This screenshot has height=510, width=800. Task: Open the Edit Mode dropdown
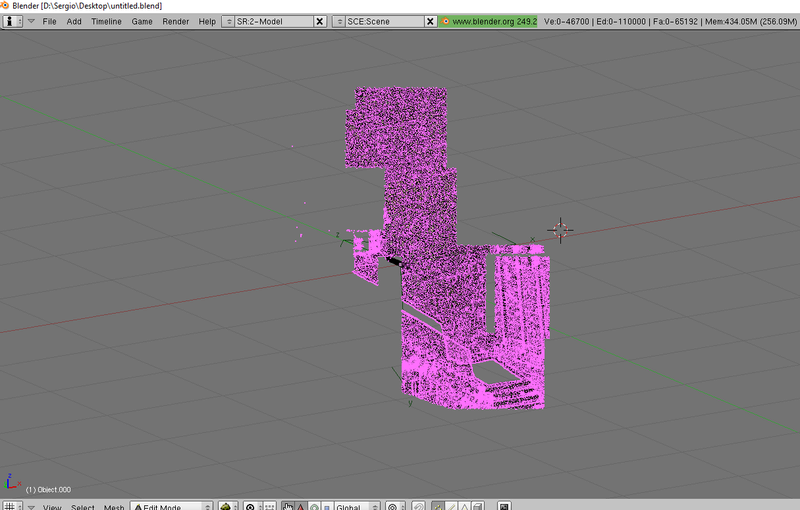click(x=171, y=506)
